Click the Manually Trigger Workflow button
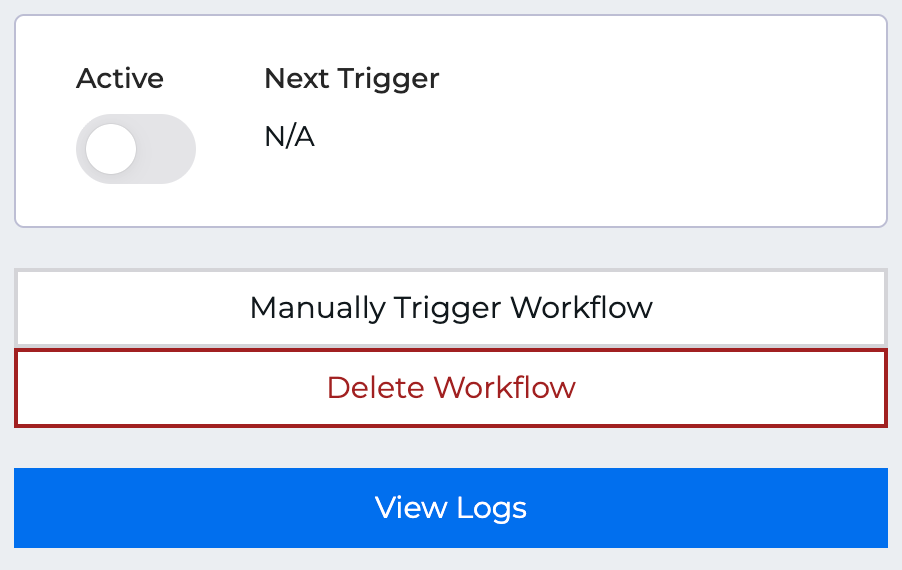 click(451, 307)
